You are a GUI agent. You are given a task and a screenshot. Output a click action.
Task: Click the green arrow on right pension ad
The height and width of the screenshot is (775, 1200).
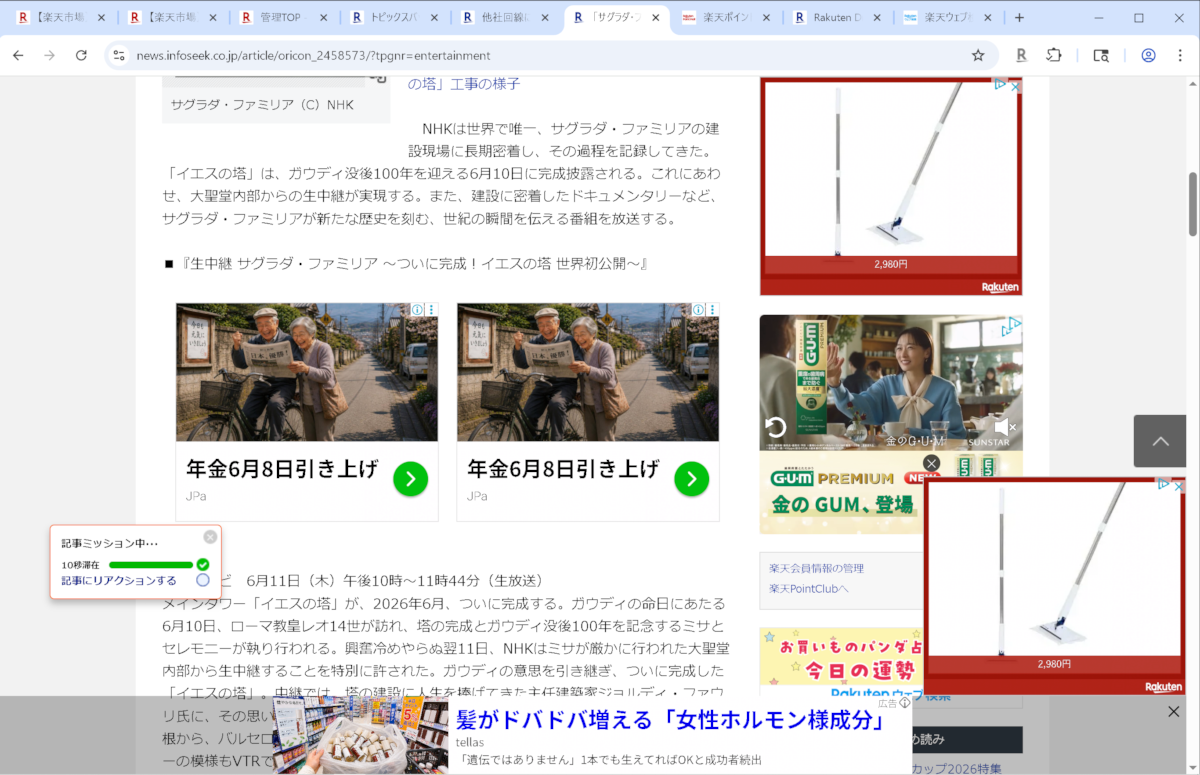[x=691, y=479]
